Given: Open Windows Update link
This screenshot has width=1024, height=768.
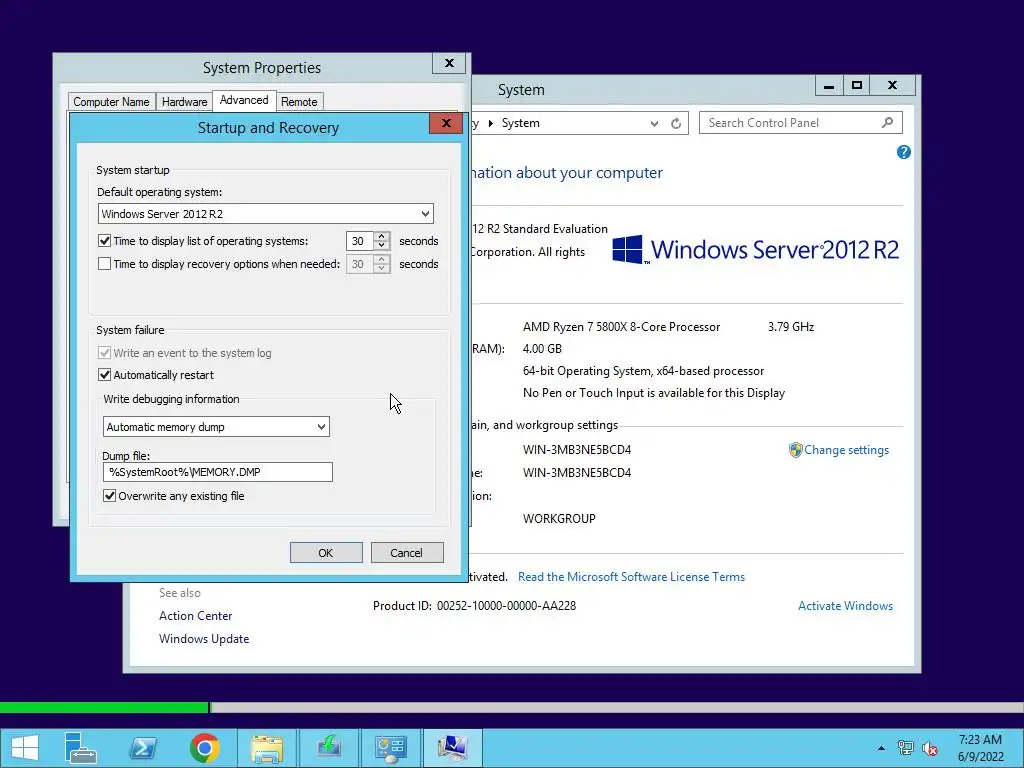Looking at the screenshot, I should (204, 639).
